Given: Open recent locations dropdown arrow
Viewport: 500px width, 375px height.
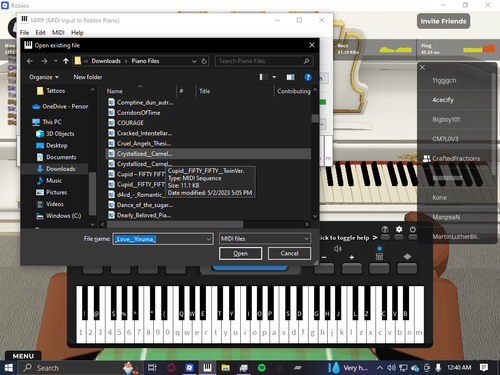Looking at the screenshot, I should (x=56, y=61).
